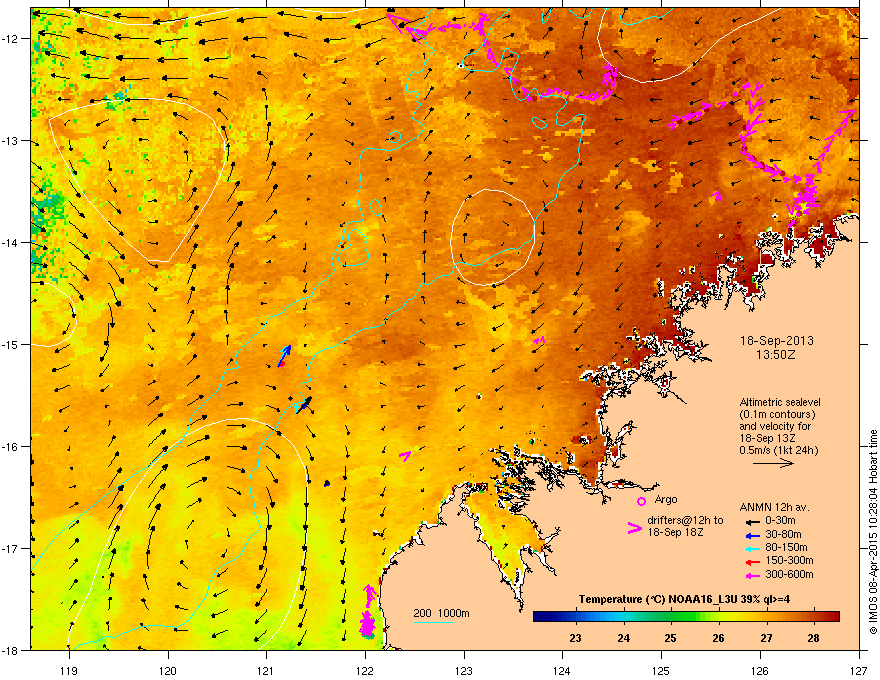Screen dimensions: 880x680
Task: Click the cyan 200/1000m isobath legend line
Action: (x=433, y=622)
